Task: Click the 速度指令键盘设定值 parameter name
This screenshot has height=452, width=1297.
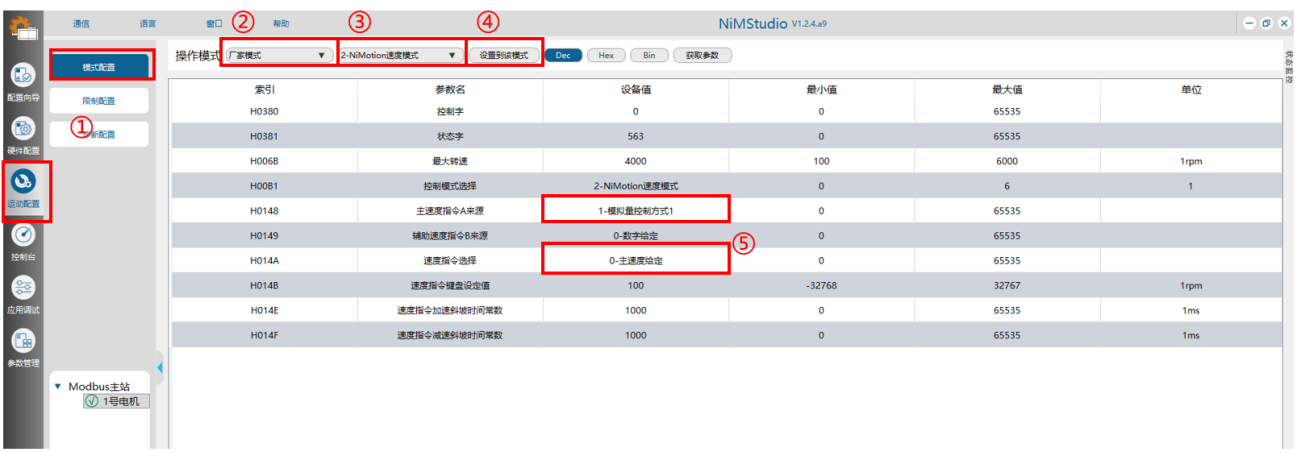Action: [450, 285]
